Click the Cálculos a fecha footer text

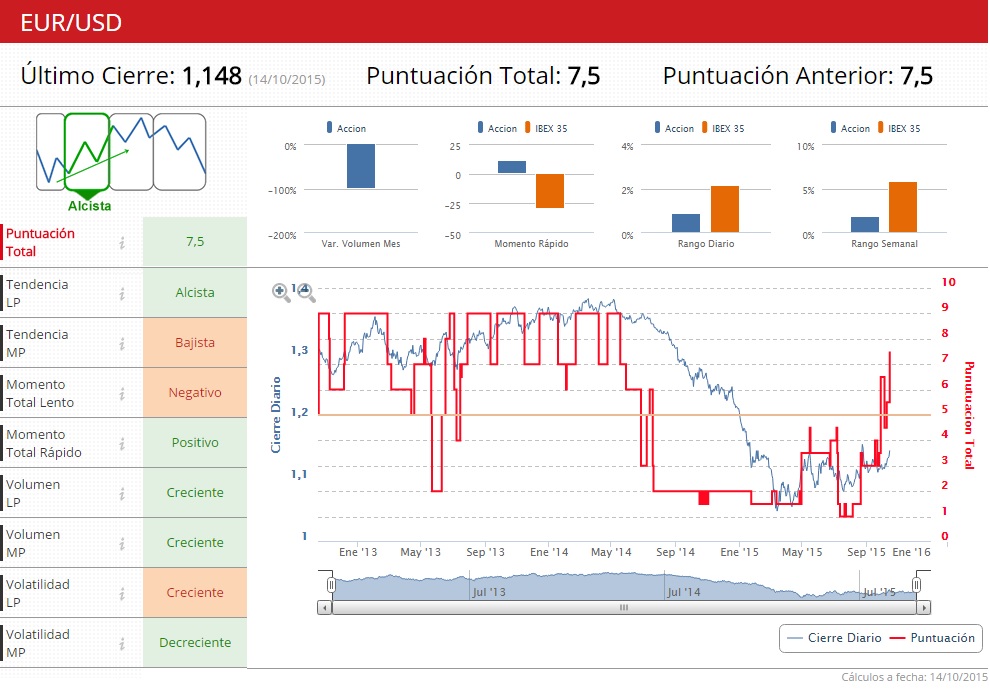coord(914,677)
